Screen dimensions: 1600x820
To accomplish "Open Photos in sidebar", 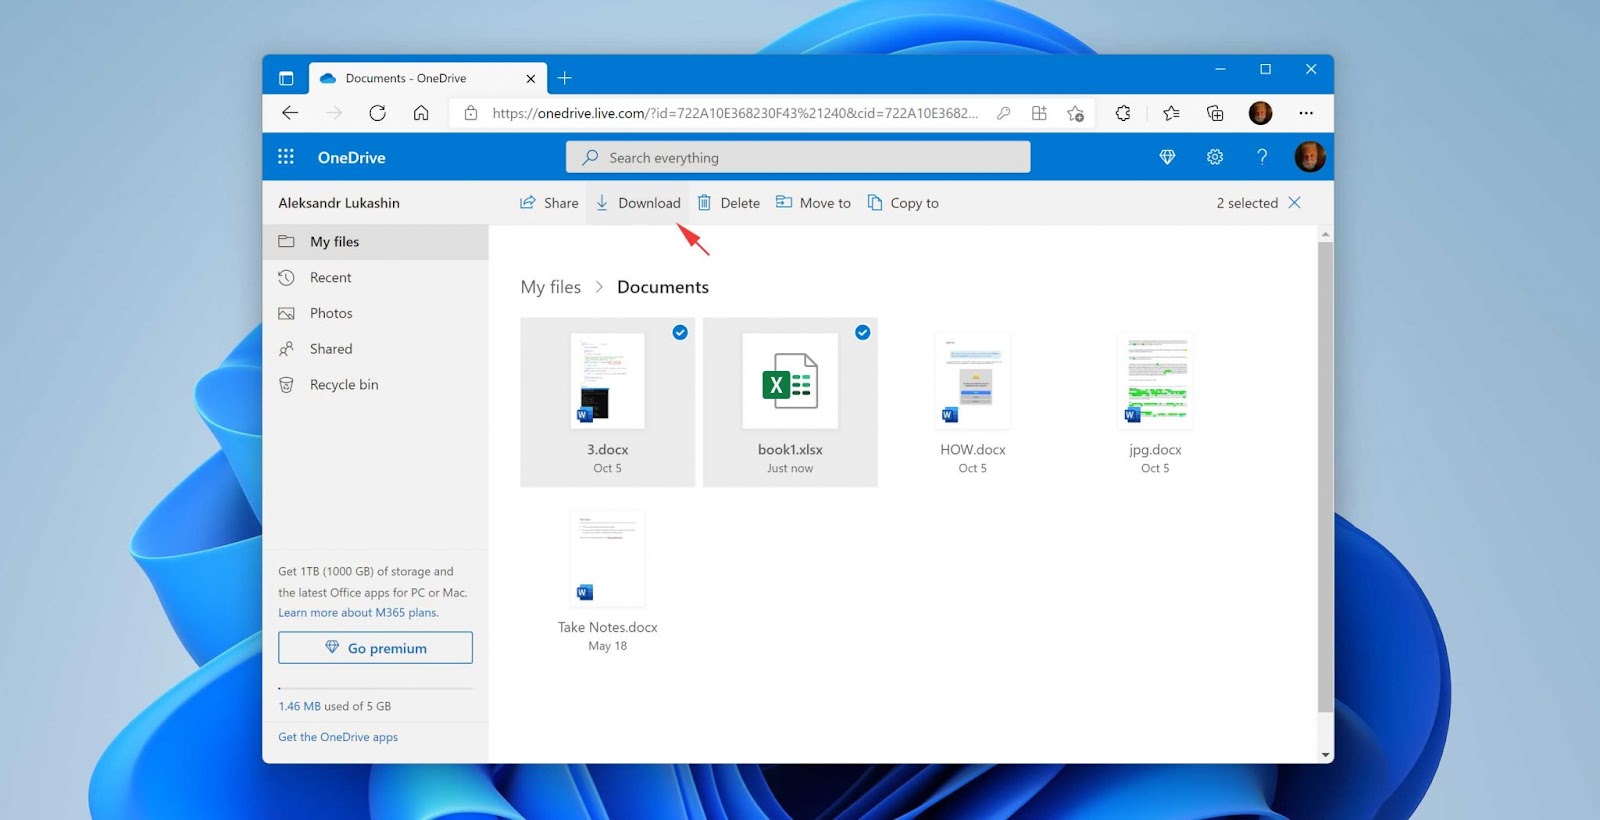I will 375,313.
